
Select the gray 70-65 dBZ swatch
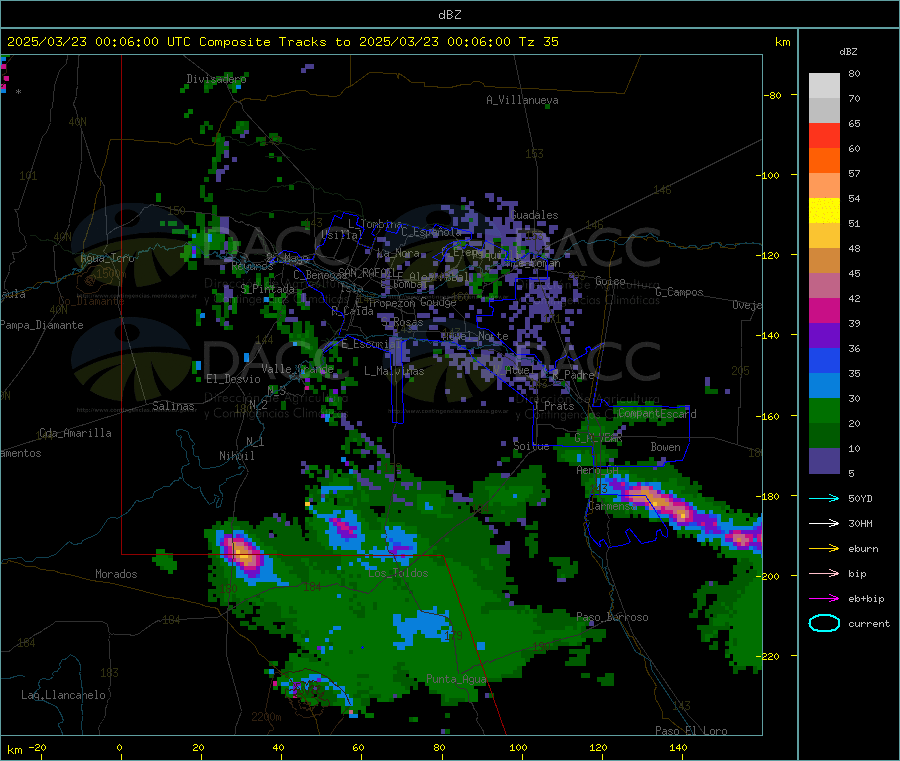pyautogui.click(x=824, y=111)
